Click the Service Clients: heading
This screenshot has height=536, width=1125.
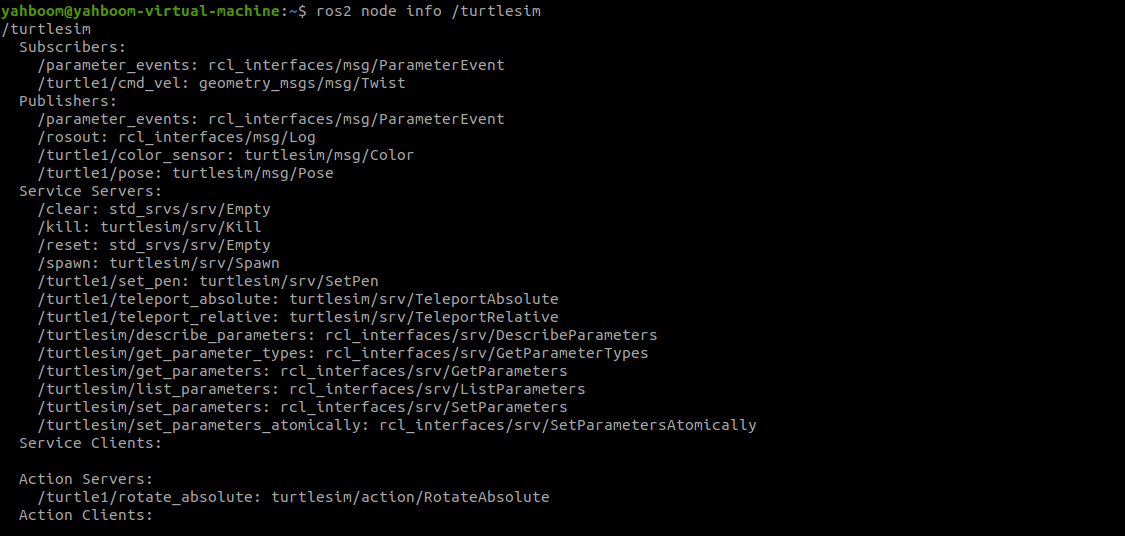point(90,443)
